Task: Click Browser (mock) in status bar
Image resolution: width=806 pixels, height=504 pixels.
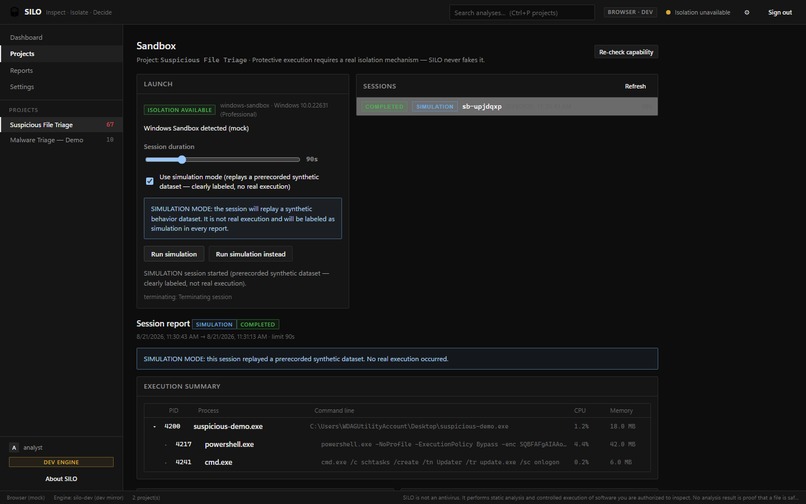Action: [26, 498]
